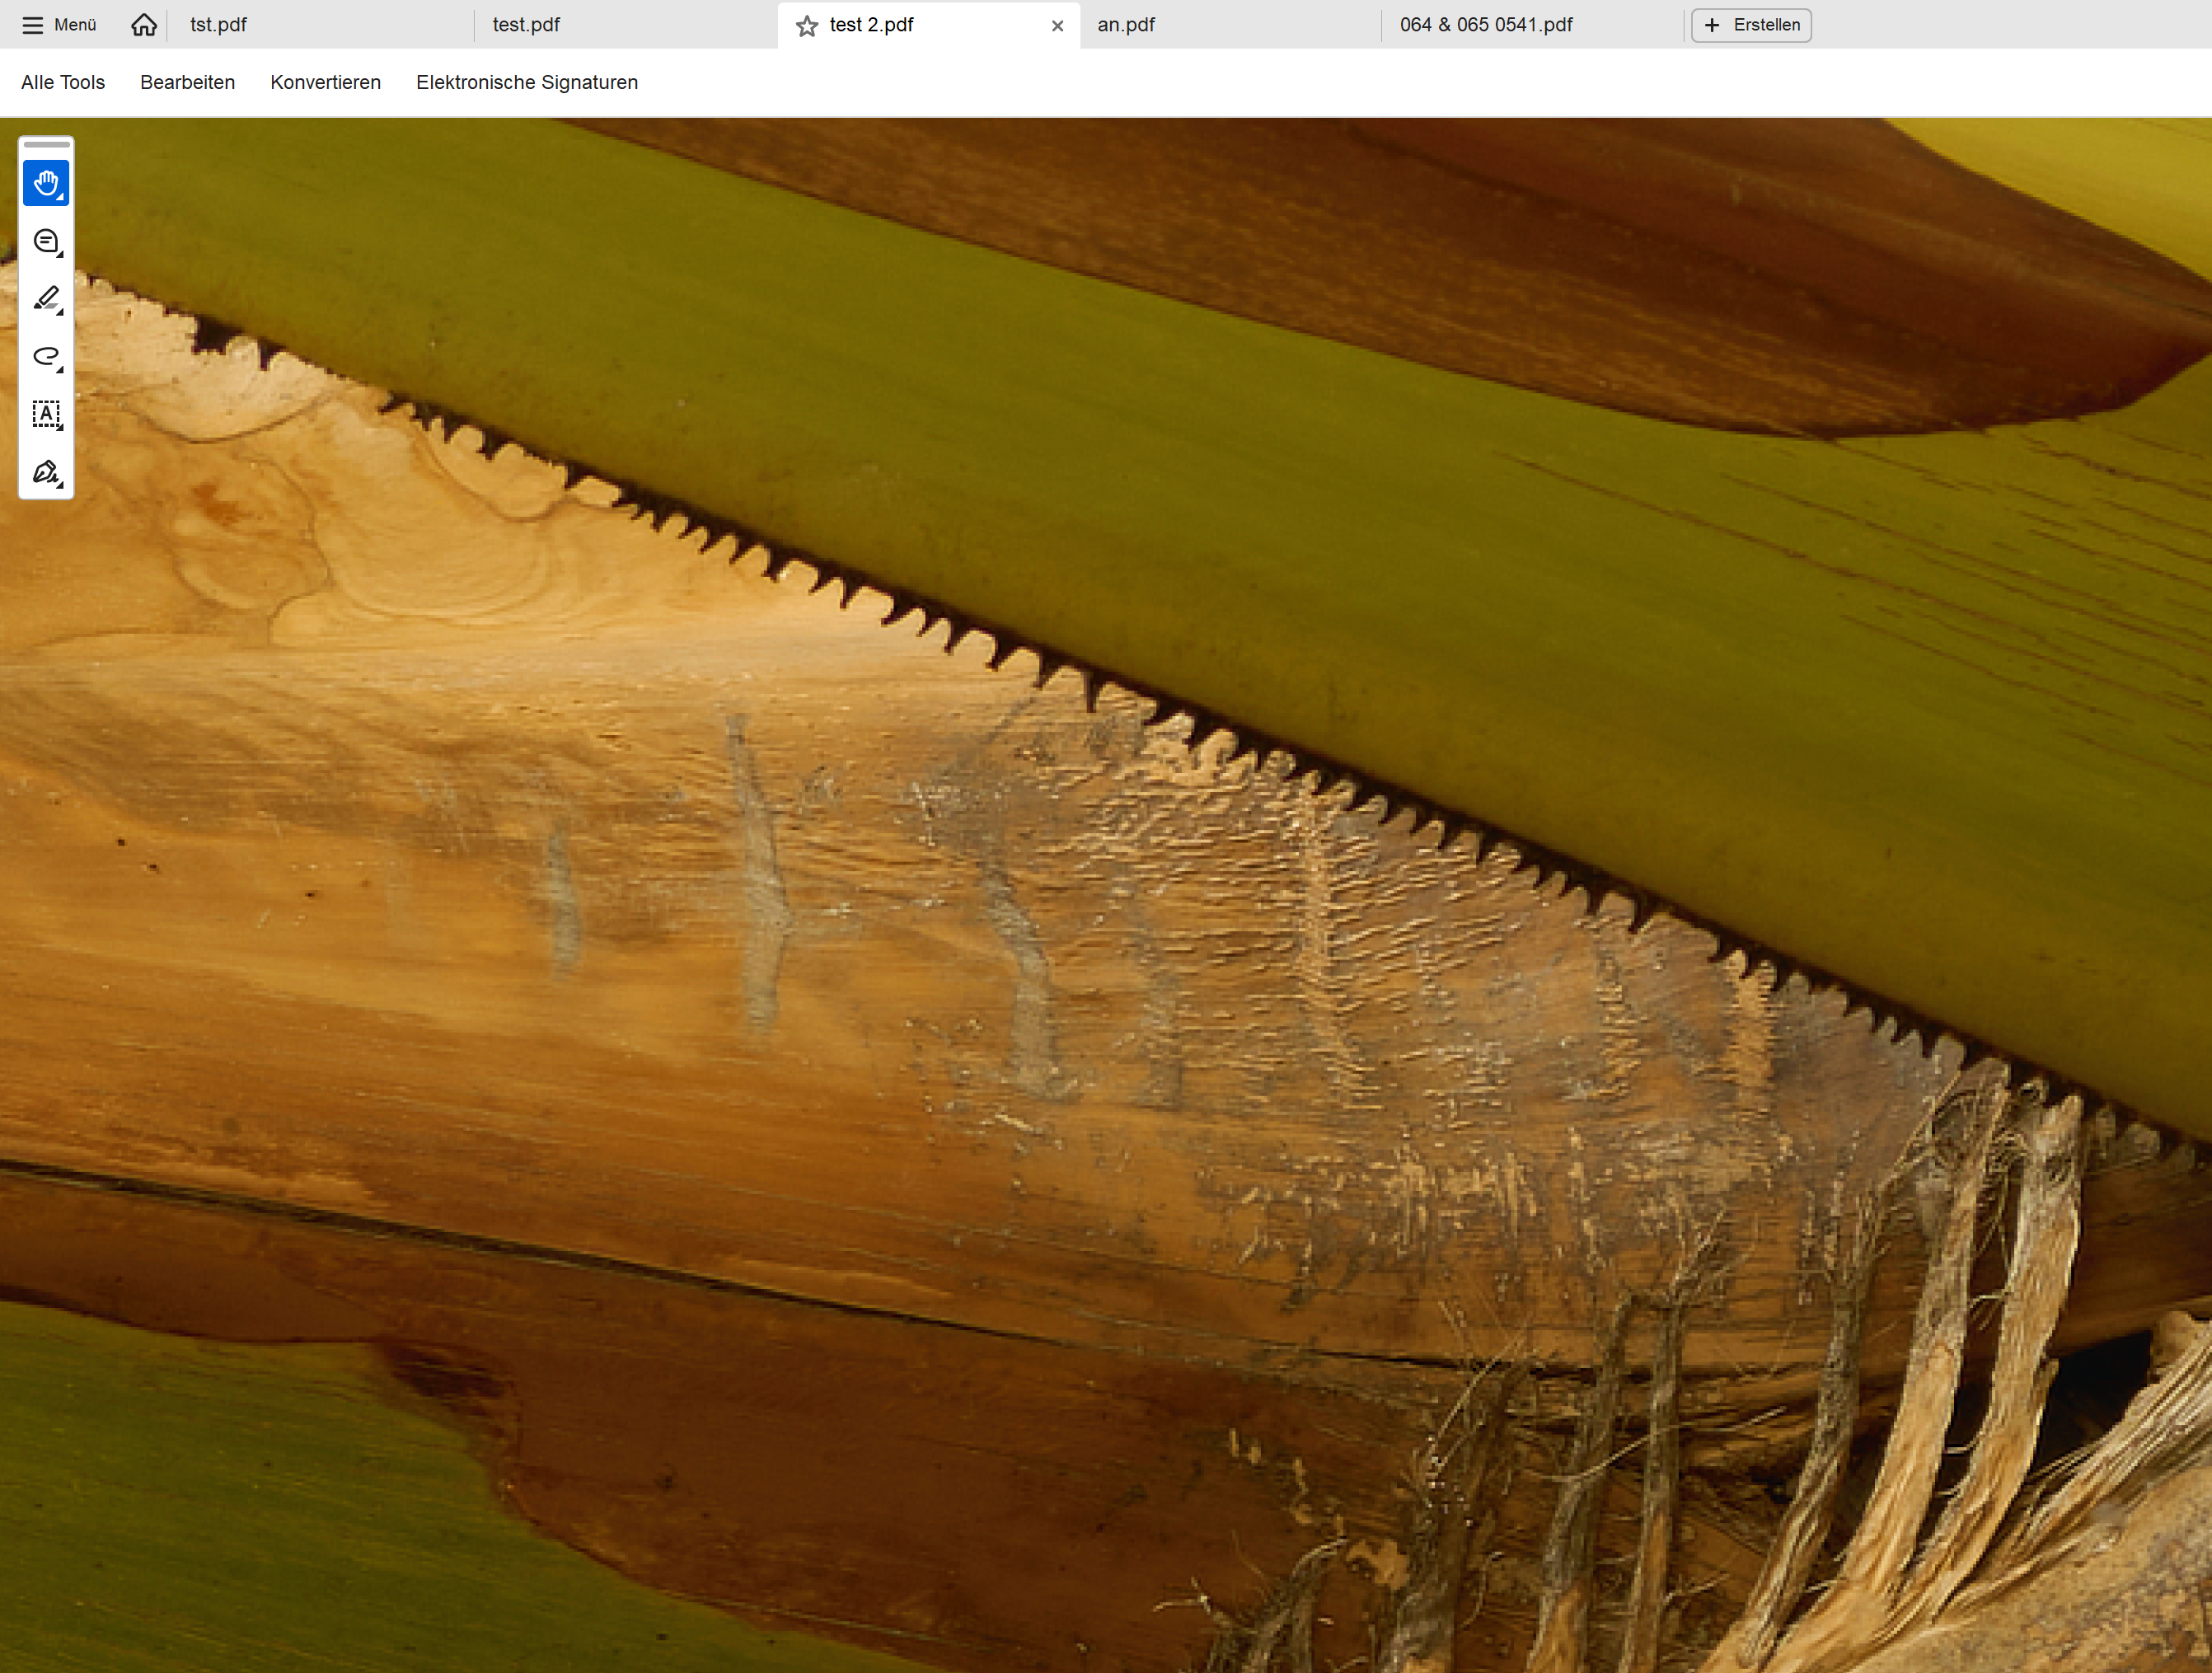Select the highlighter pen tool
The height and width of the screenshot is (1673, 2212).
[46, 299]
